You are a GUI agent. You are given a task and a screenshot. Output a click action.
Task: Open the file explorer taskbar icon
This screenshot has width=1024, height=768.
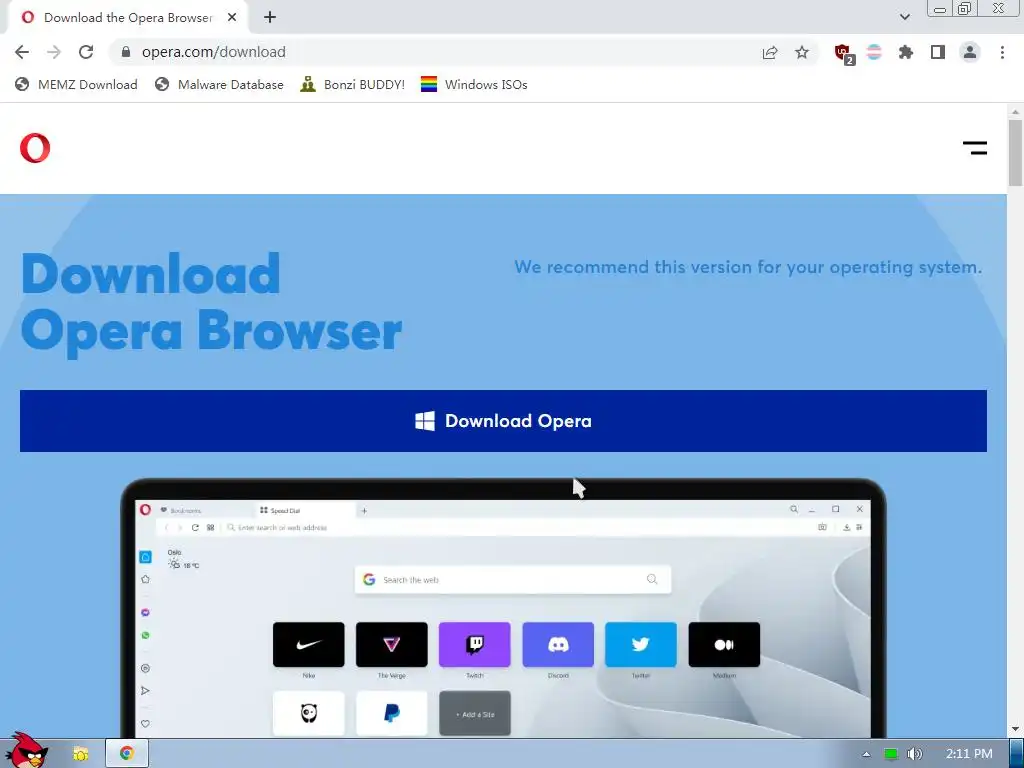click(80, 753)
